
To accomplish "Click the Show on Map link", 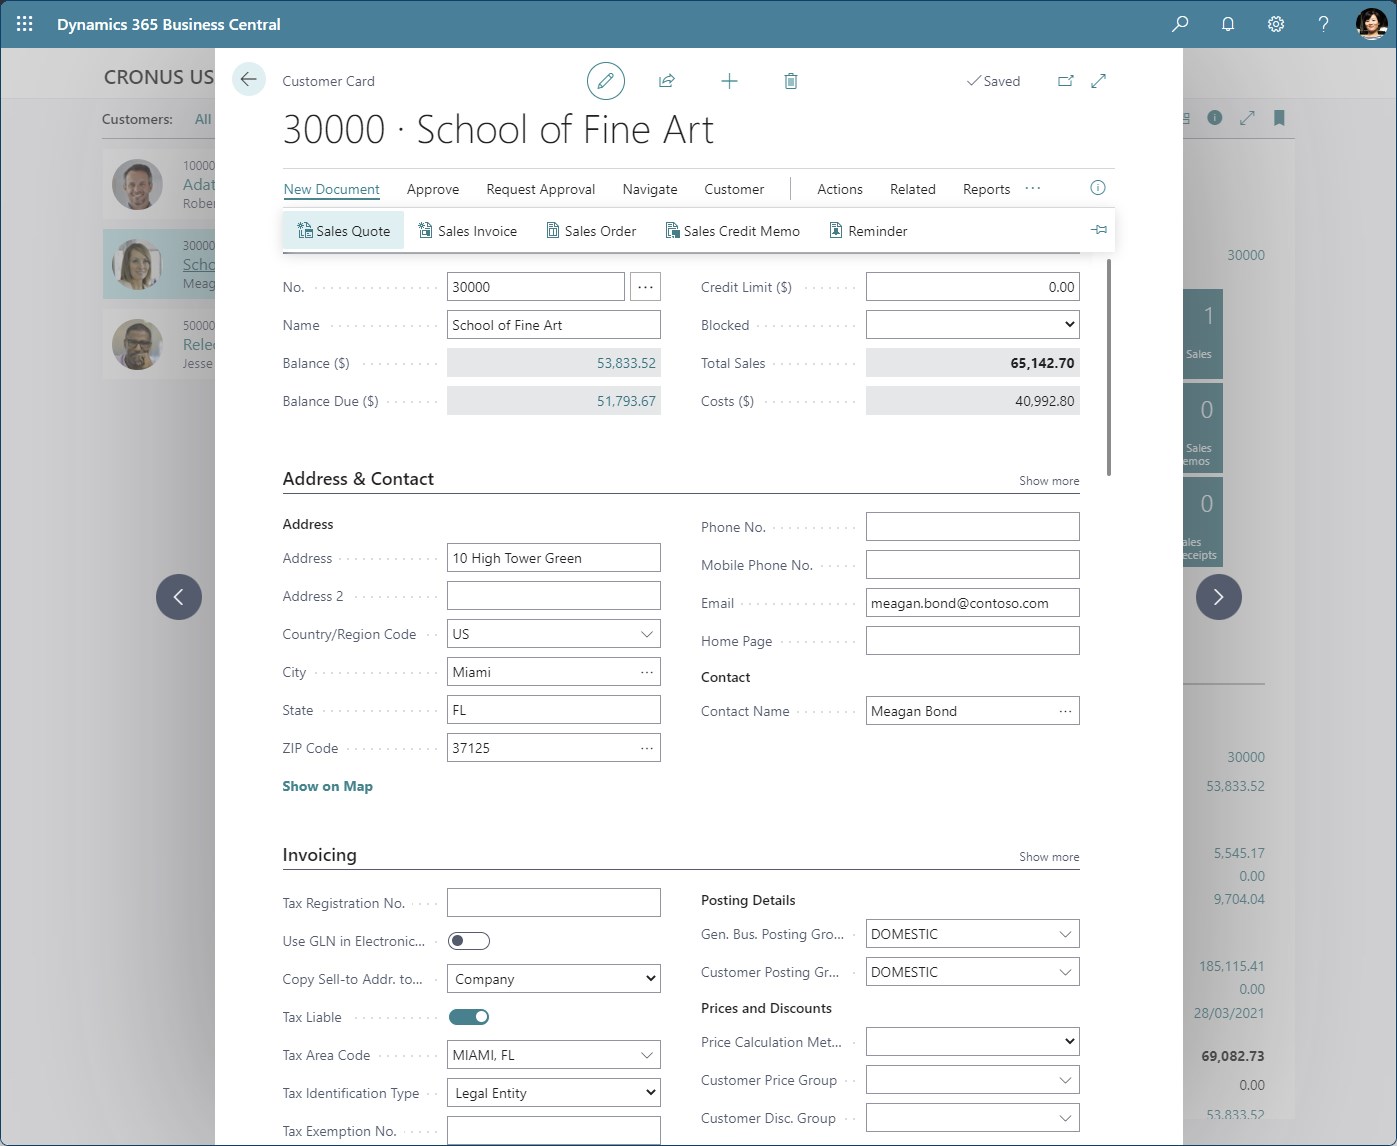I will click(x=327, y=786).
